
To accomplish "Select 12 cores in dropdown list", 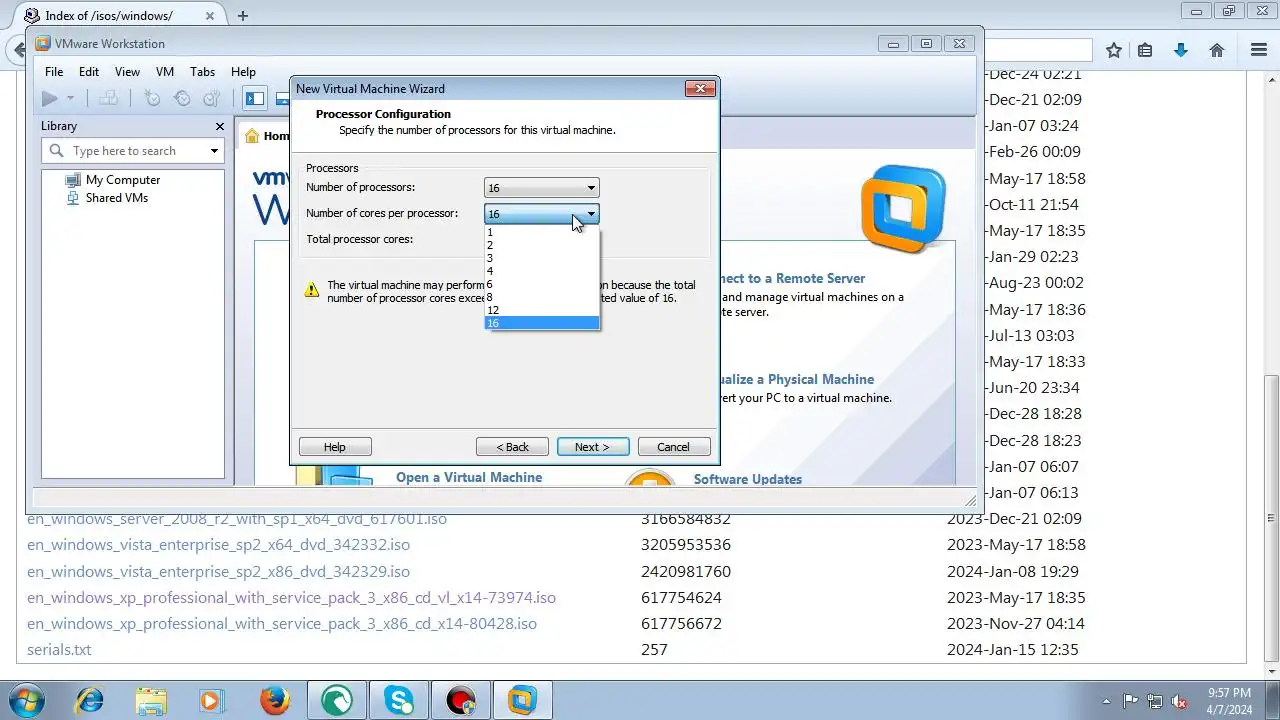I will coord(541,310).
